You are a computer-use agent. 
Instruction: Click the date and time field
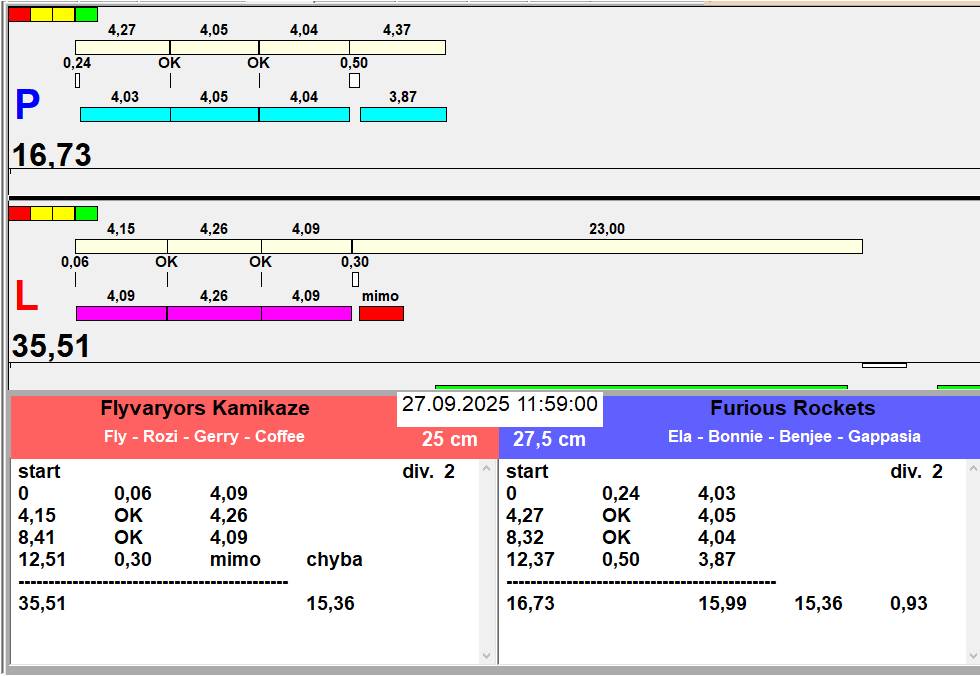(500, 405)
